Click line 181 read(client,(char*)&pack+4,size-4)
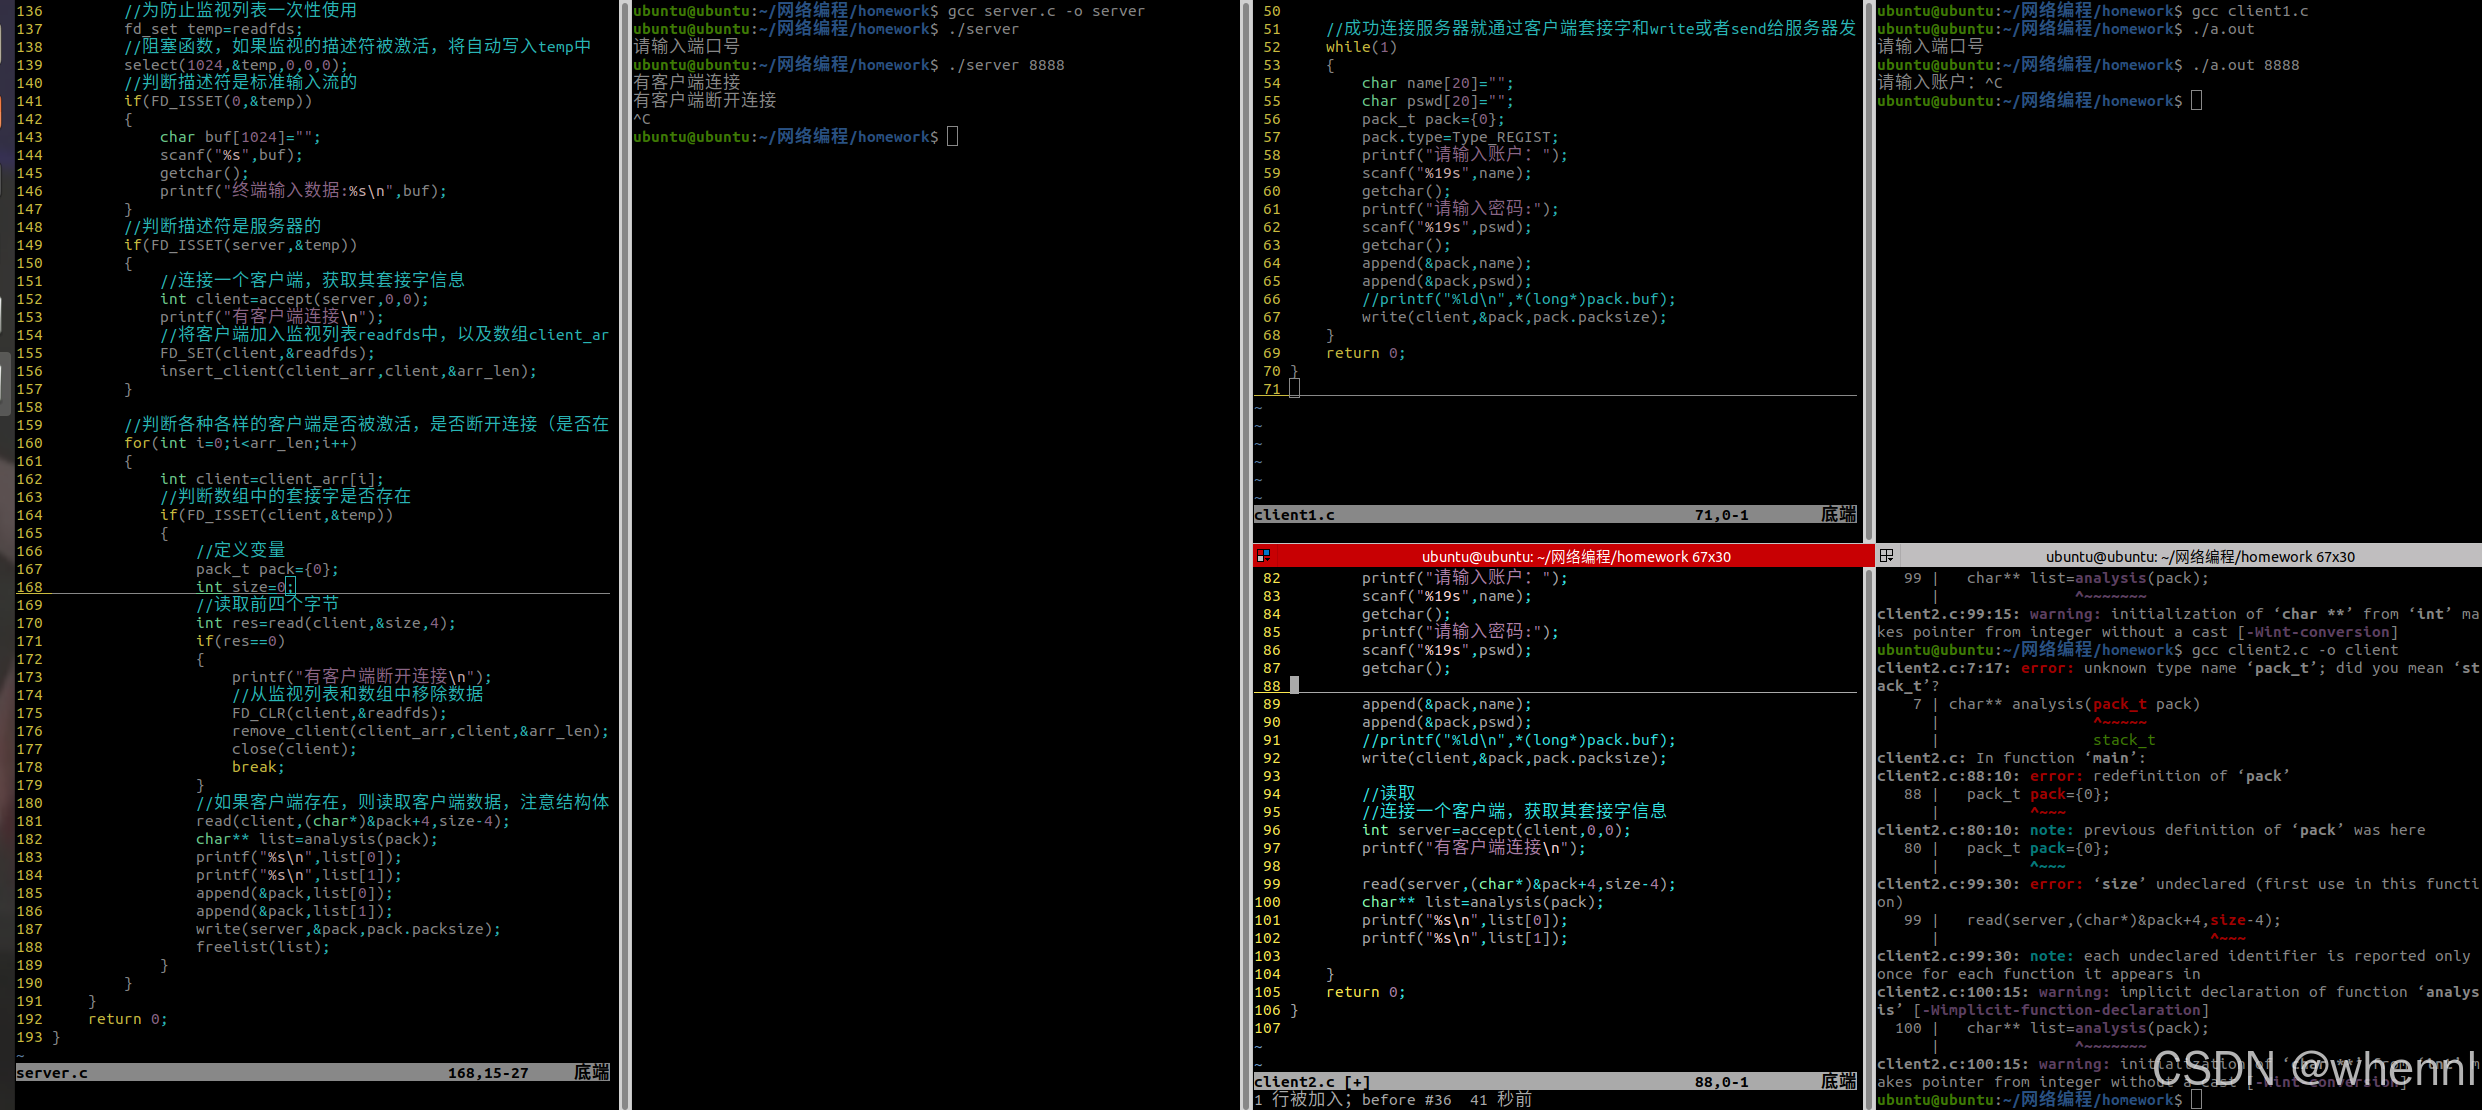The width and height of the screenshot is (2482, 1110). tap(352, 821)
